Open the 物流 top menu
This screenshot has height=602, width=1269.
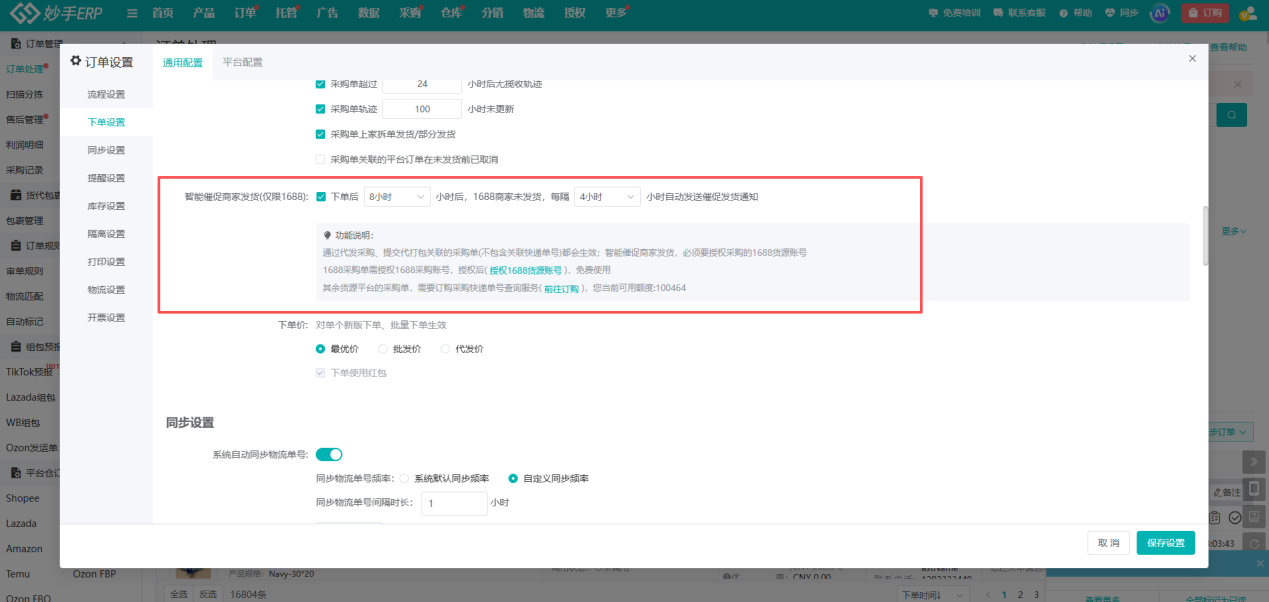tap(533, 13)
